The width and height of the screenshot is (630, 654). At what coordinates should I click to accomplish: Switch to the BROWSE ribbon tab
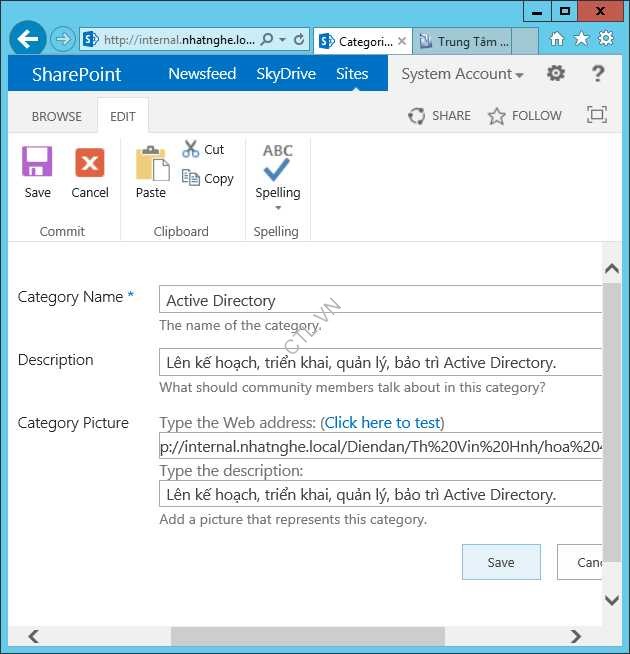[57, 116]
